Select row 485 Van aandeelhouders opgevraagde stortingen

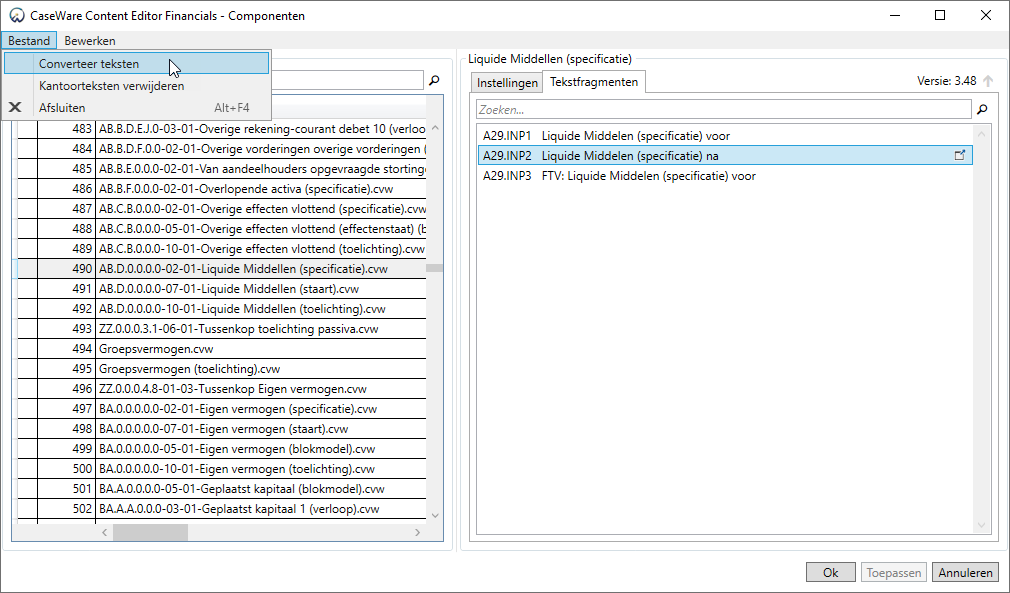(x=222, y=169)
